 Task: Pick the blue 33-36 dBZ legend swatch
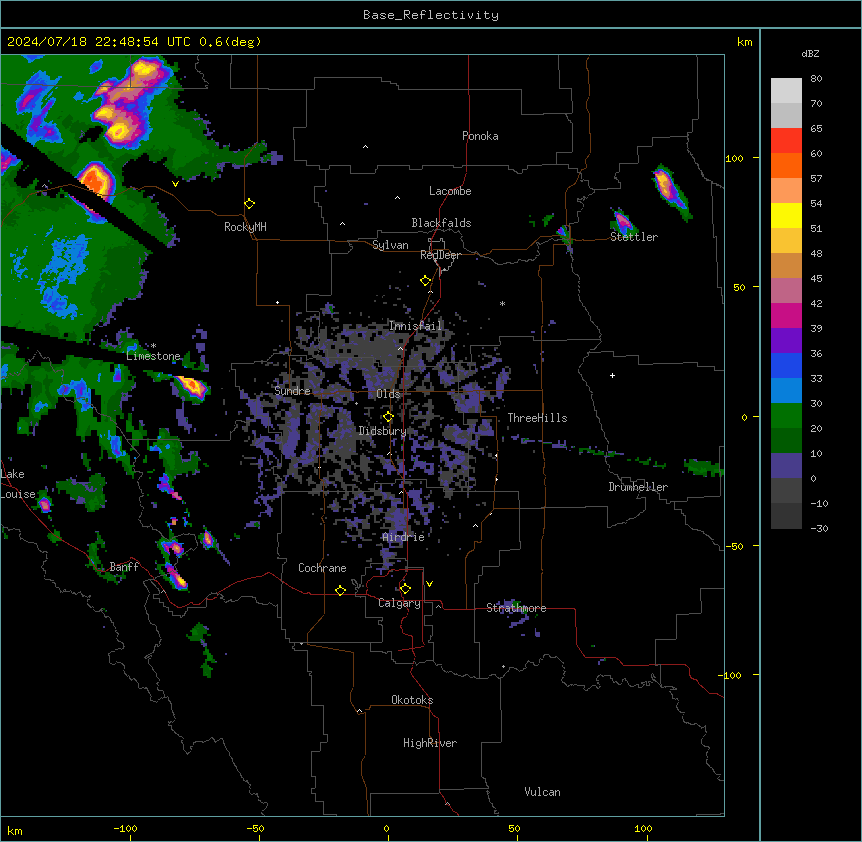[786, 365]
